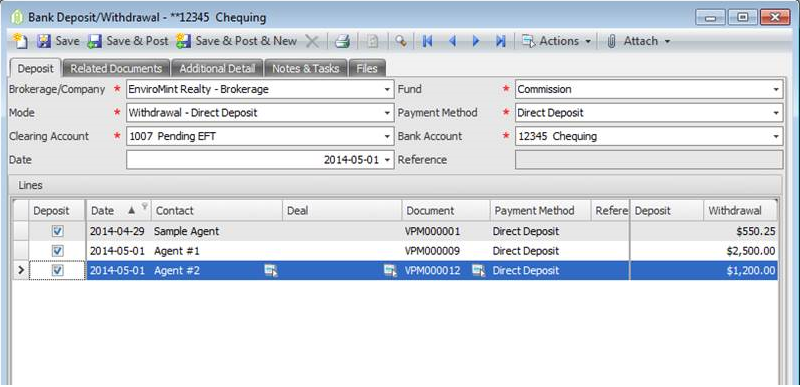Viewport: 800px width, 387px height.
Task: Click the printer icon in toolbar
Action: pos(342,41)
